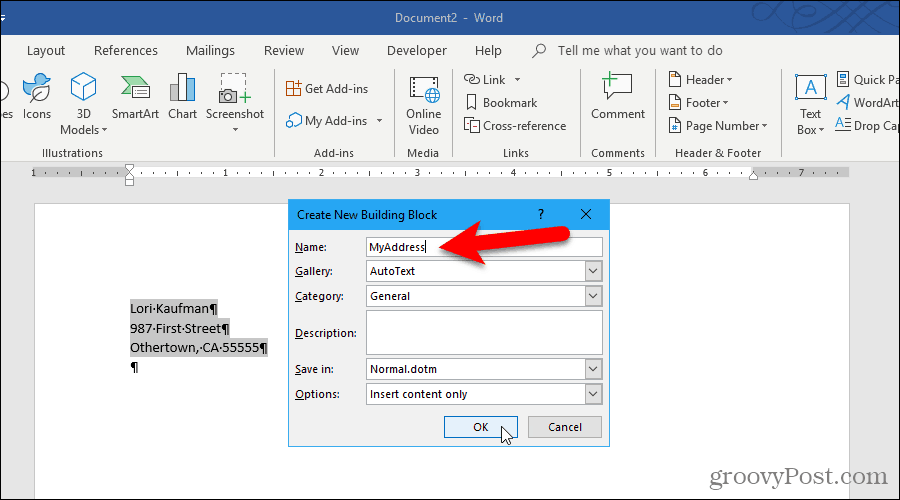The image size is (900, 500).
Task: Expand the Screenshot dropdown arrow
Action: pos(235,130)
